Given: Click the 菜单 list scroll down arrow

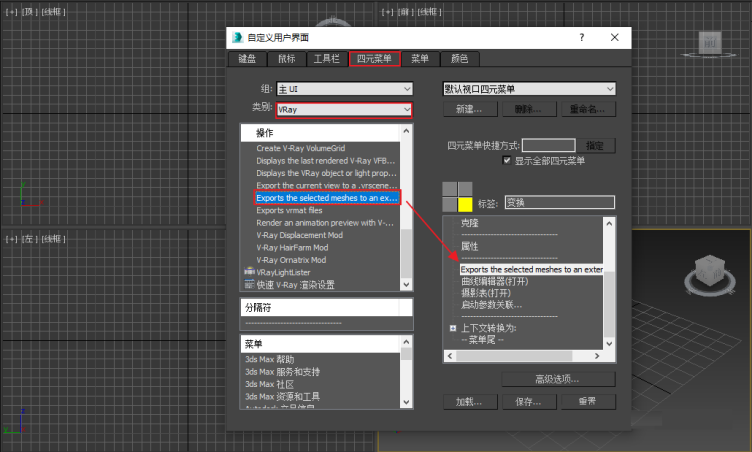Looking at the screenshot, I should [407, 402].
